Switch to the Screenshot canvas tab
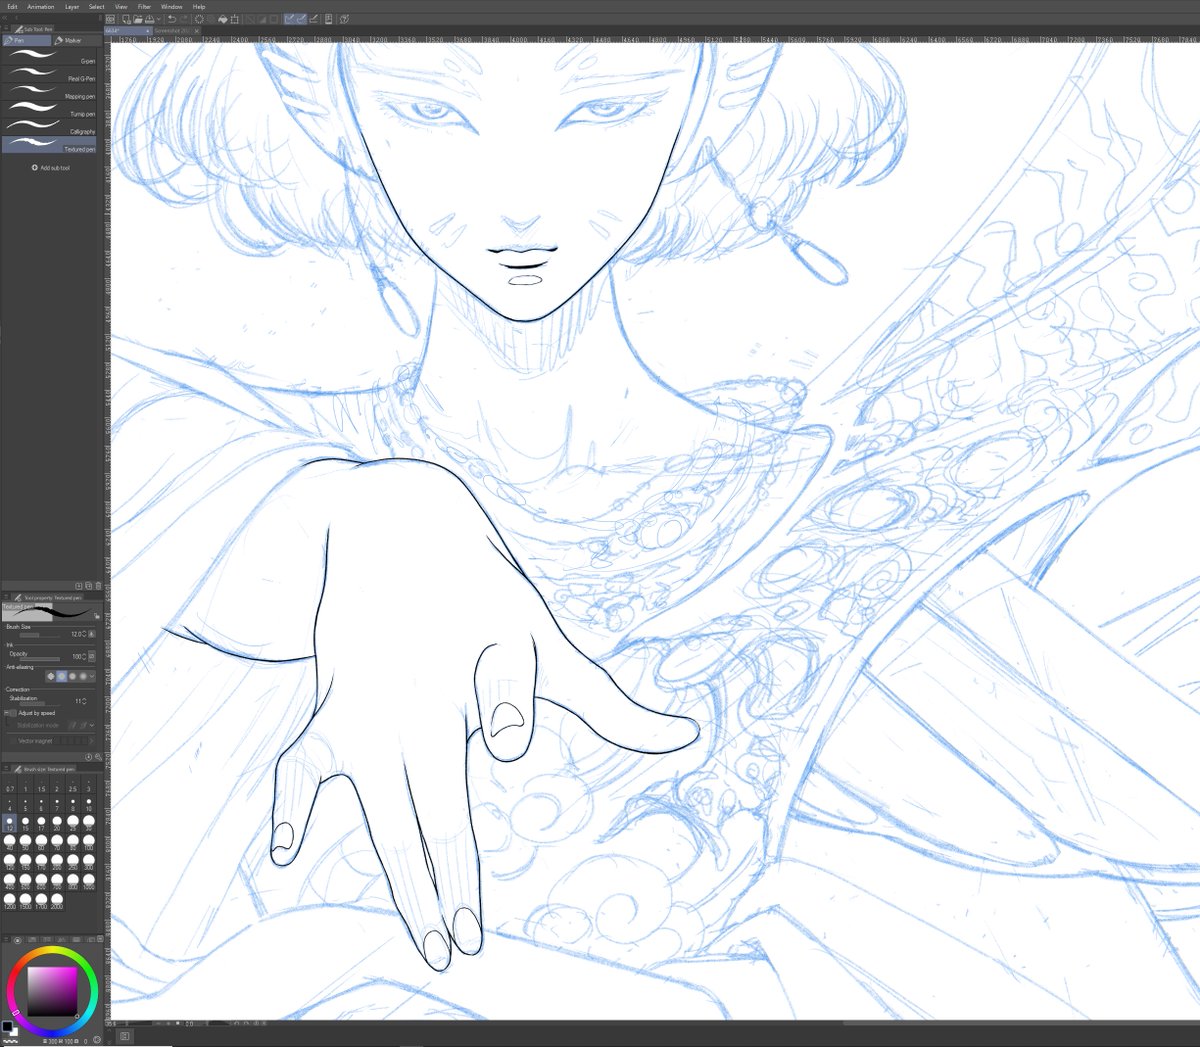 pyautogui.click(x=176, y=31)
